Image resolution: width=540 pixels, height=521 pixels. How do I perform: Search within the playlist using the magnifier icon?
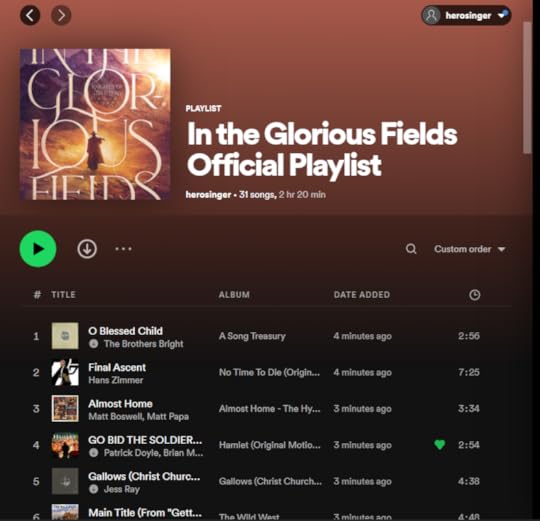click(x=411, y=249)
